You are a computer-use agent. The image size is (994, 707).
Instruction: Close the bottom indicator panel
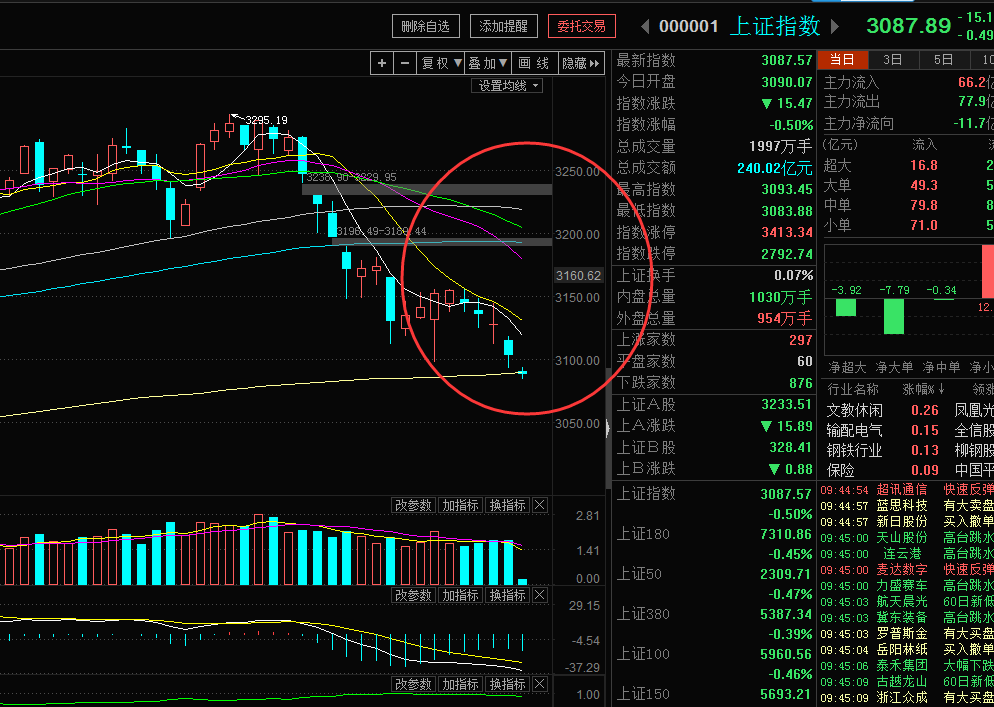coord(539,684)
